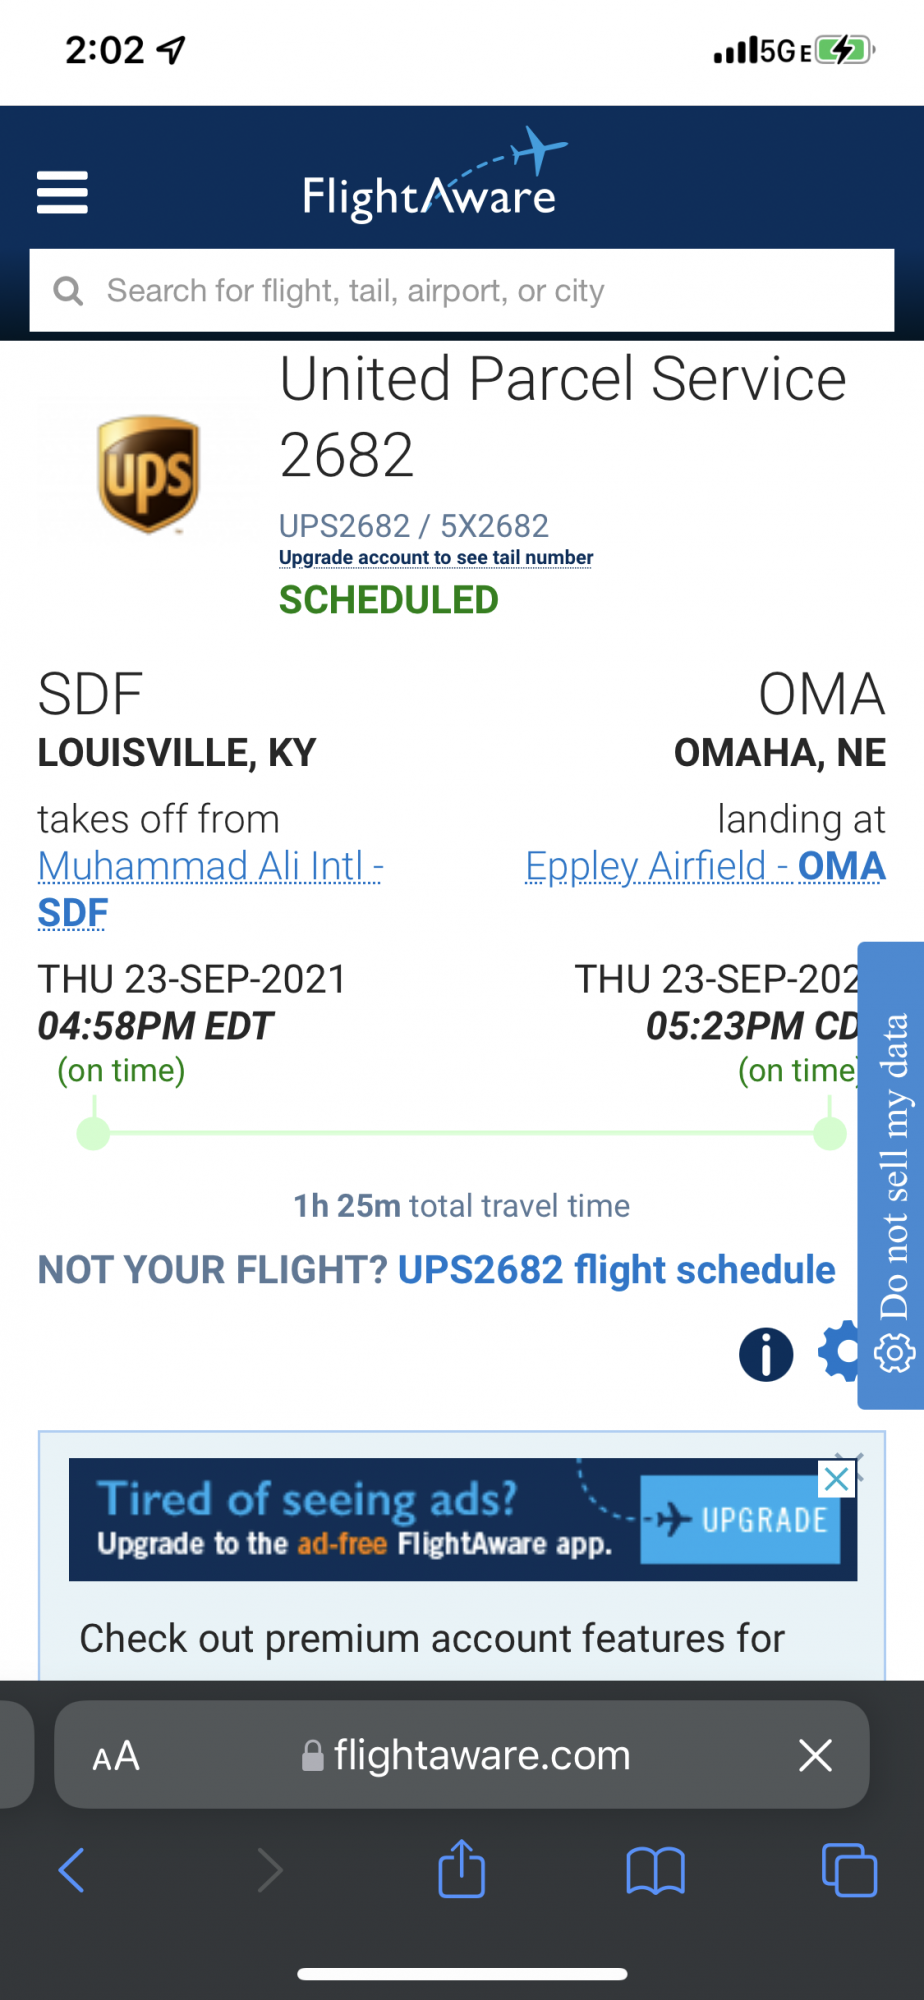Viewport: 924px width, 2000px height.
Task: Close the ad banner with X
Action: point(837,1478)
